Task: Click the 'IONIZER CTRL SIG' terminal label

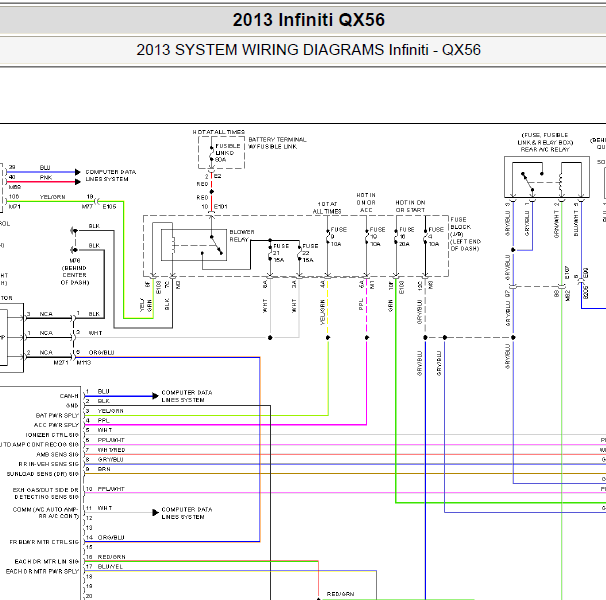Action: click(52, 435)
